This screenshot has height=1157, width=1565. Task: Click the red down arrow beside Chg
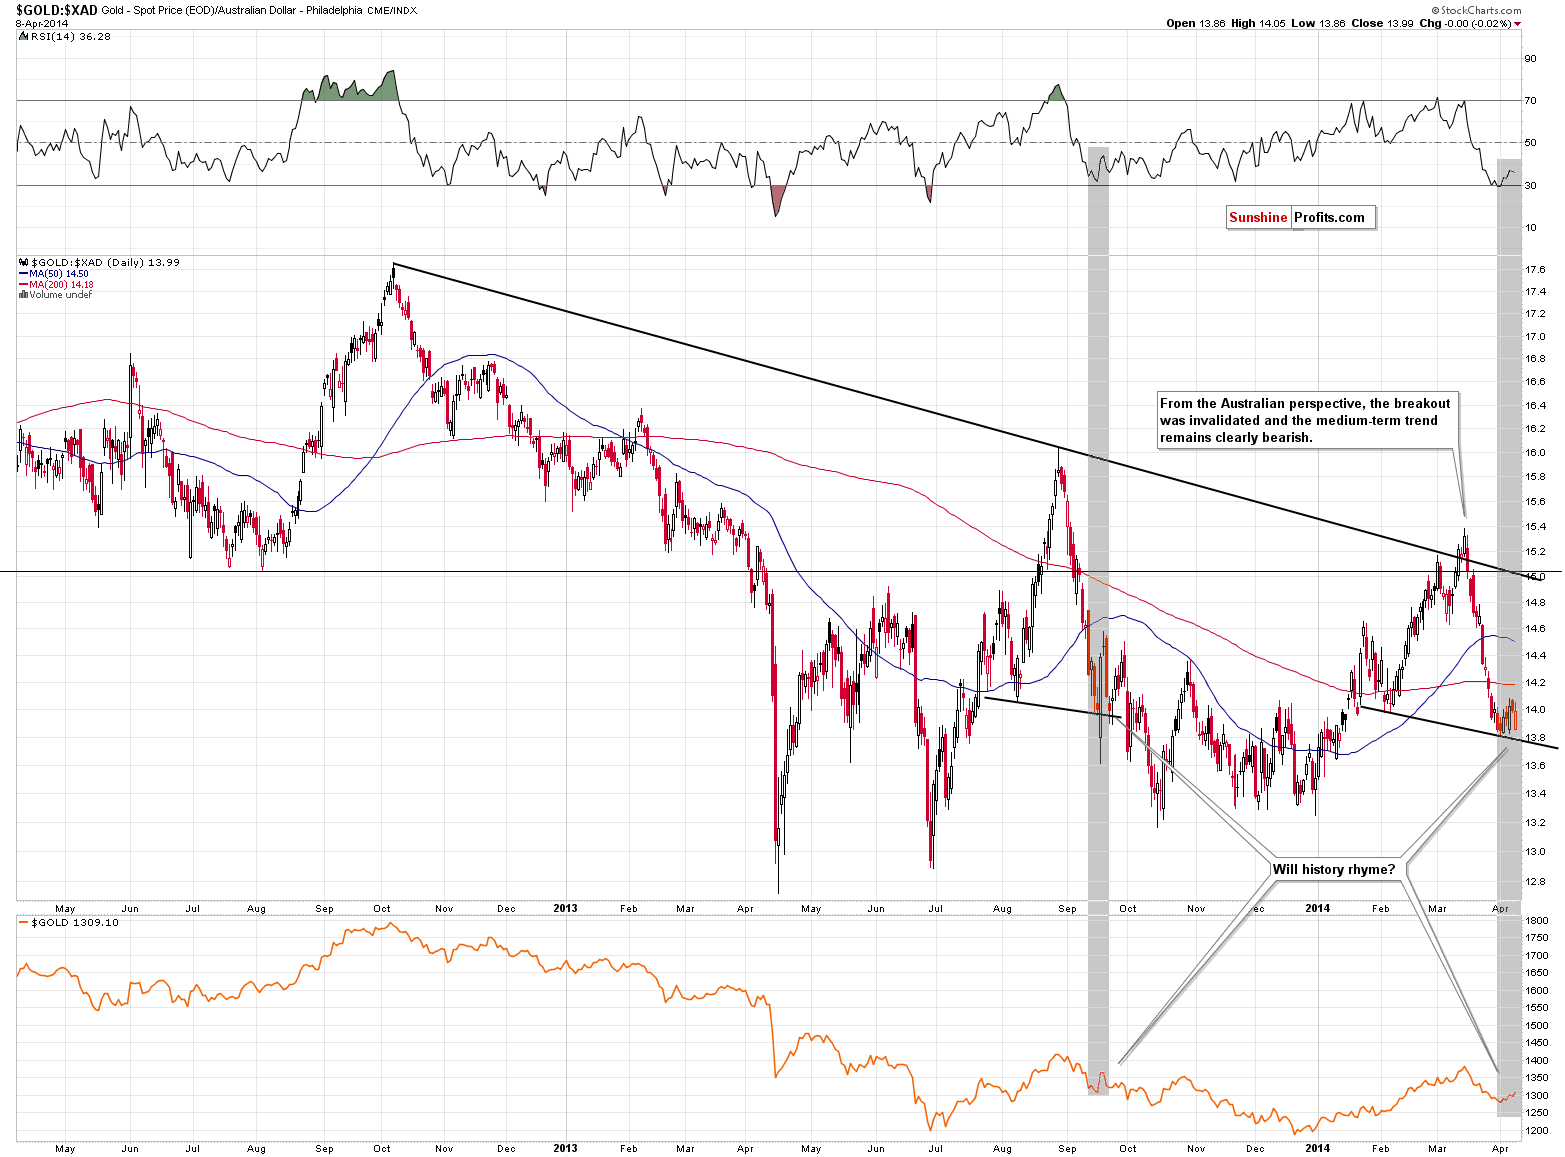[1517, 24]
